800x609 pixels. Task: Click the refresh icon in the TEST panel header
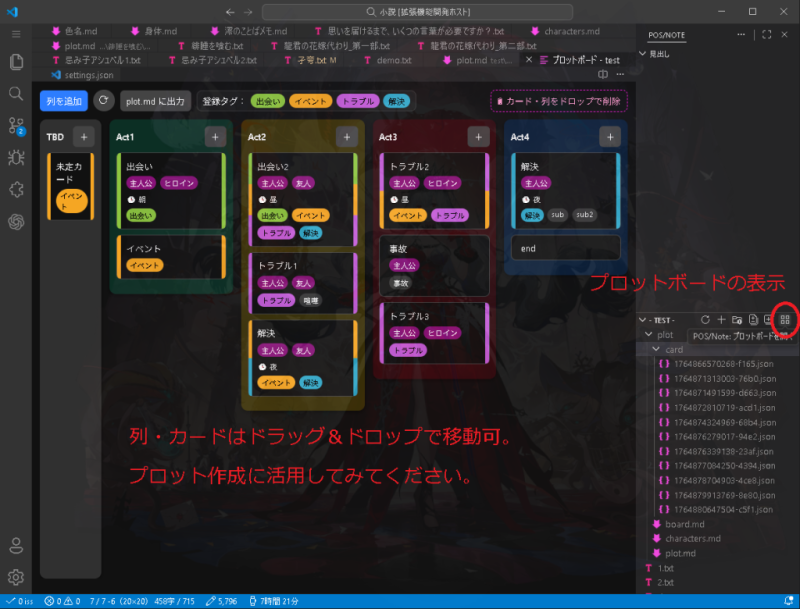tap(706, 320)
